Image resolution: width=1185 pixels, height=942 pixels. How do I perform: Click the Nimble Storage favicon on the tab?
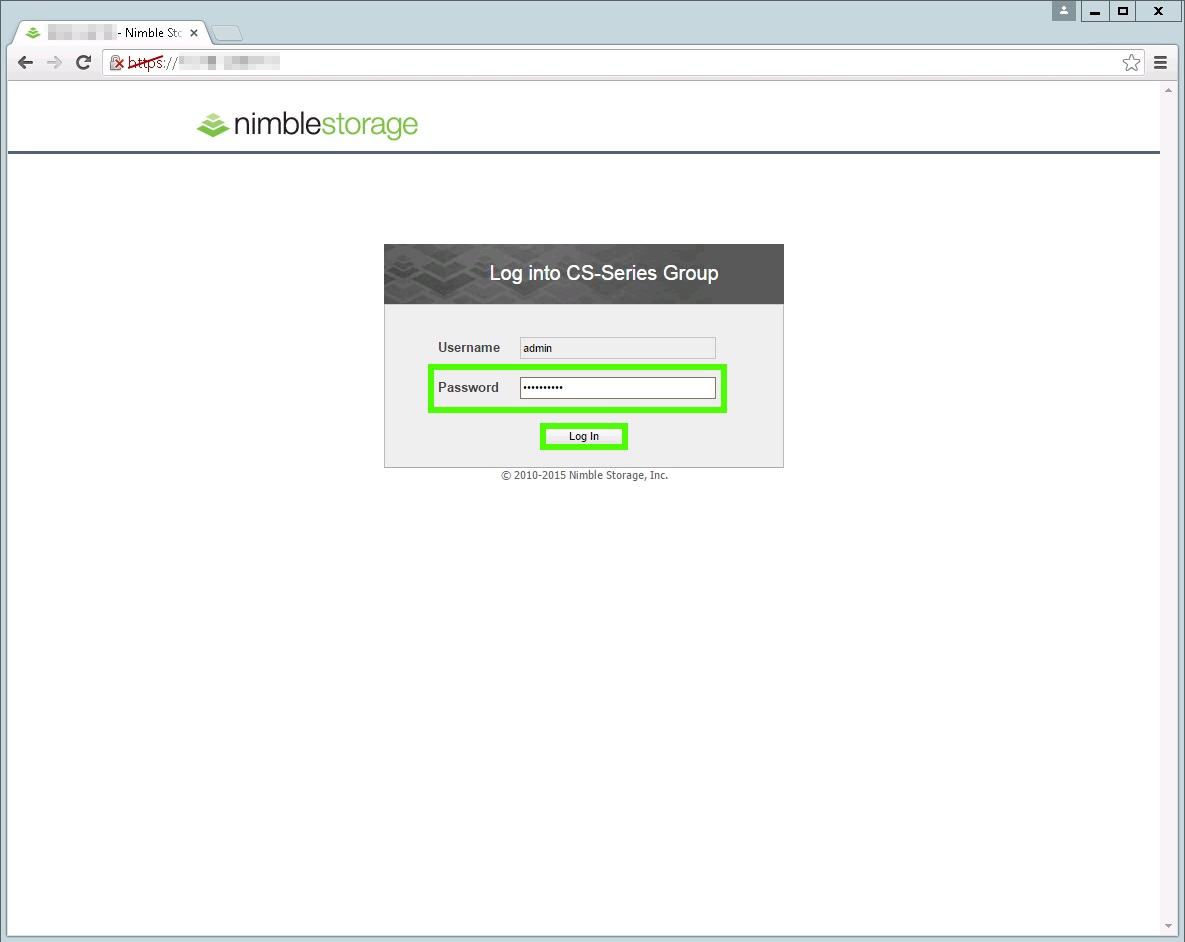point(33,32)
